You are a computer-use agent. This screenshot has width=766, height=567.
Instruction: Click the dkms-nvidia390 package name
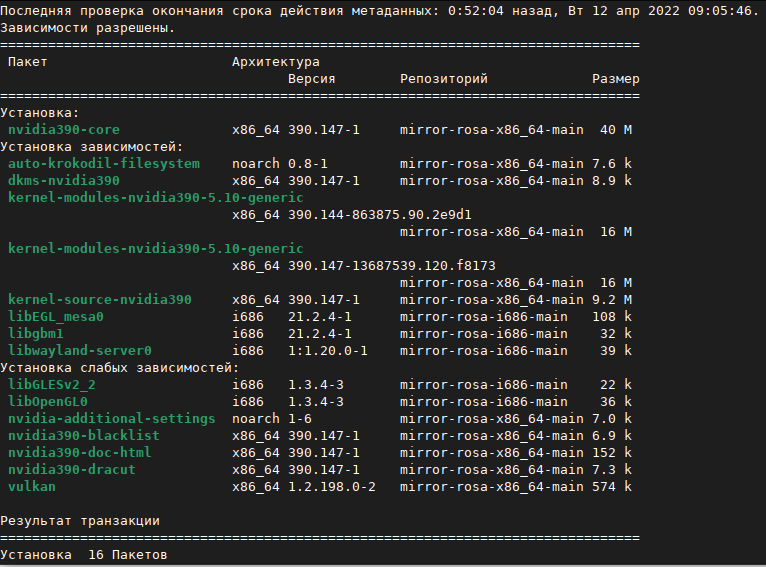click(x=63, y=181)
